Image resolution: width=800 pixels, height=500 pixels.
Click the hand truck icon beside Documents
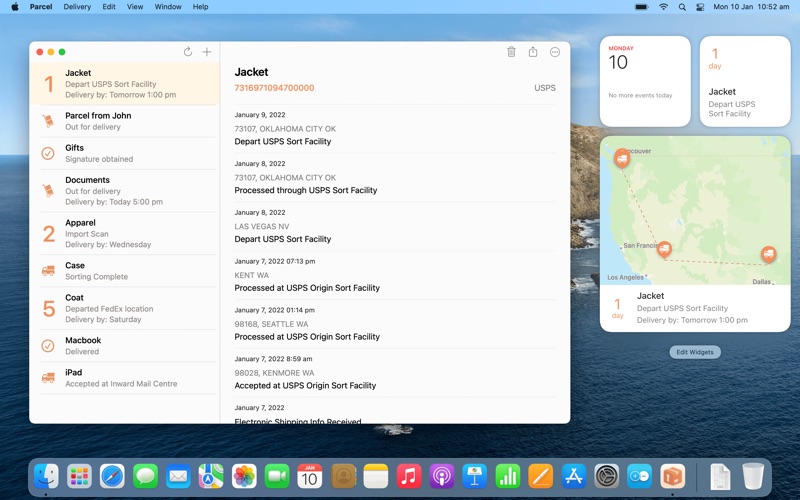pyautogui.click(x=48, y=191)
